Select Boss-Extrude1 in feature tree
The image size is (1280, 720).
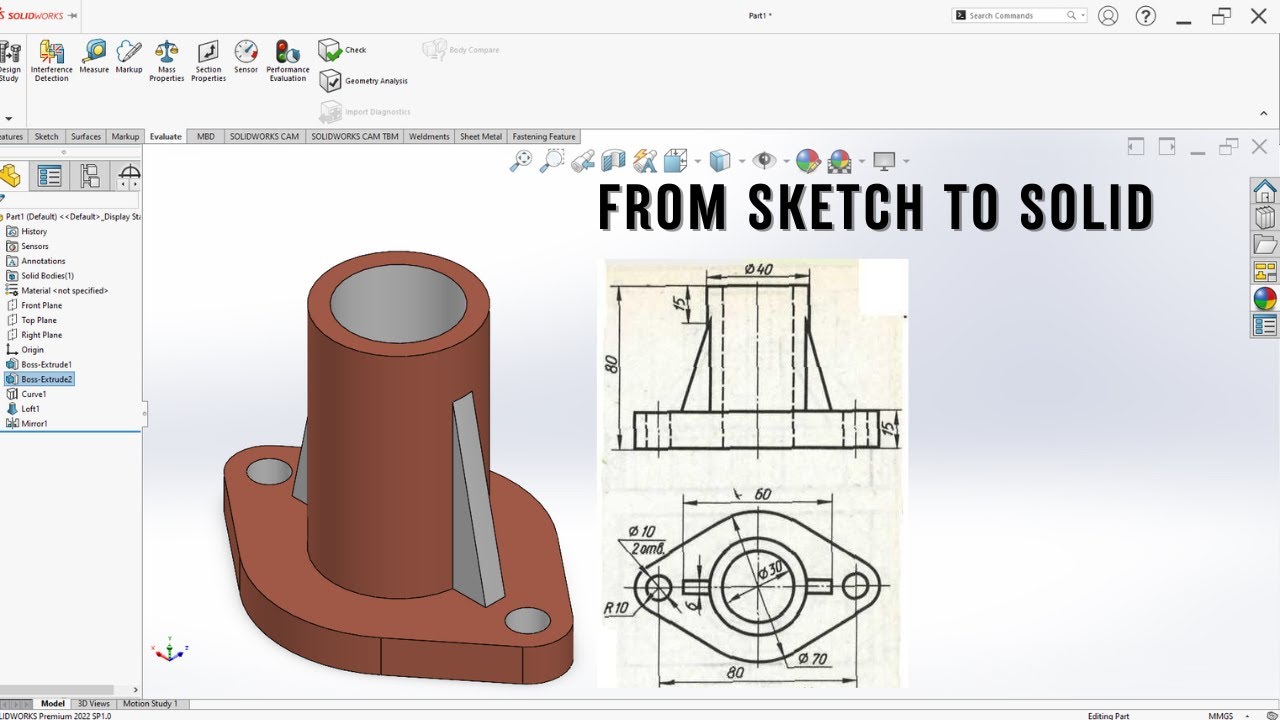(39, 365)
